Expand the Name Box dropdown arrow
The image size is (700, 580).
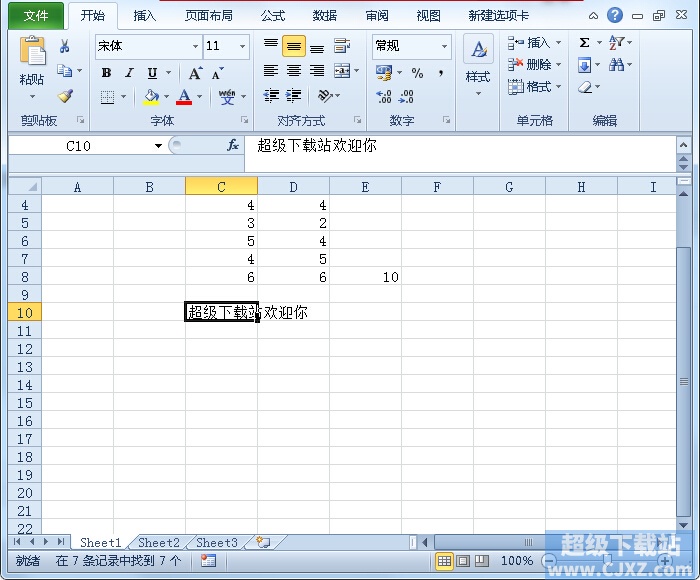tap(158, 146)
